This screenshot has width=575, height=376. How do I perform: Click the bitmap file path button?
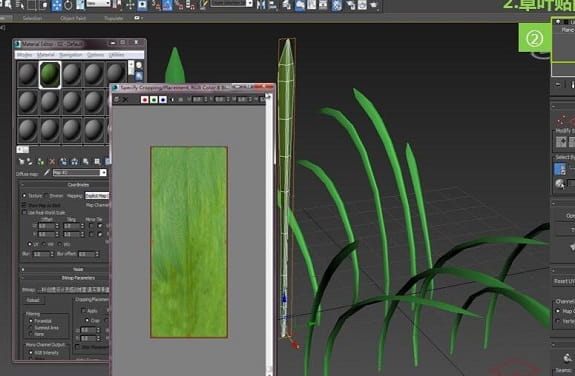pyautogui.click(x=73, y=290)
